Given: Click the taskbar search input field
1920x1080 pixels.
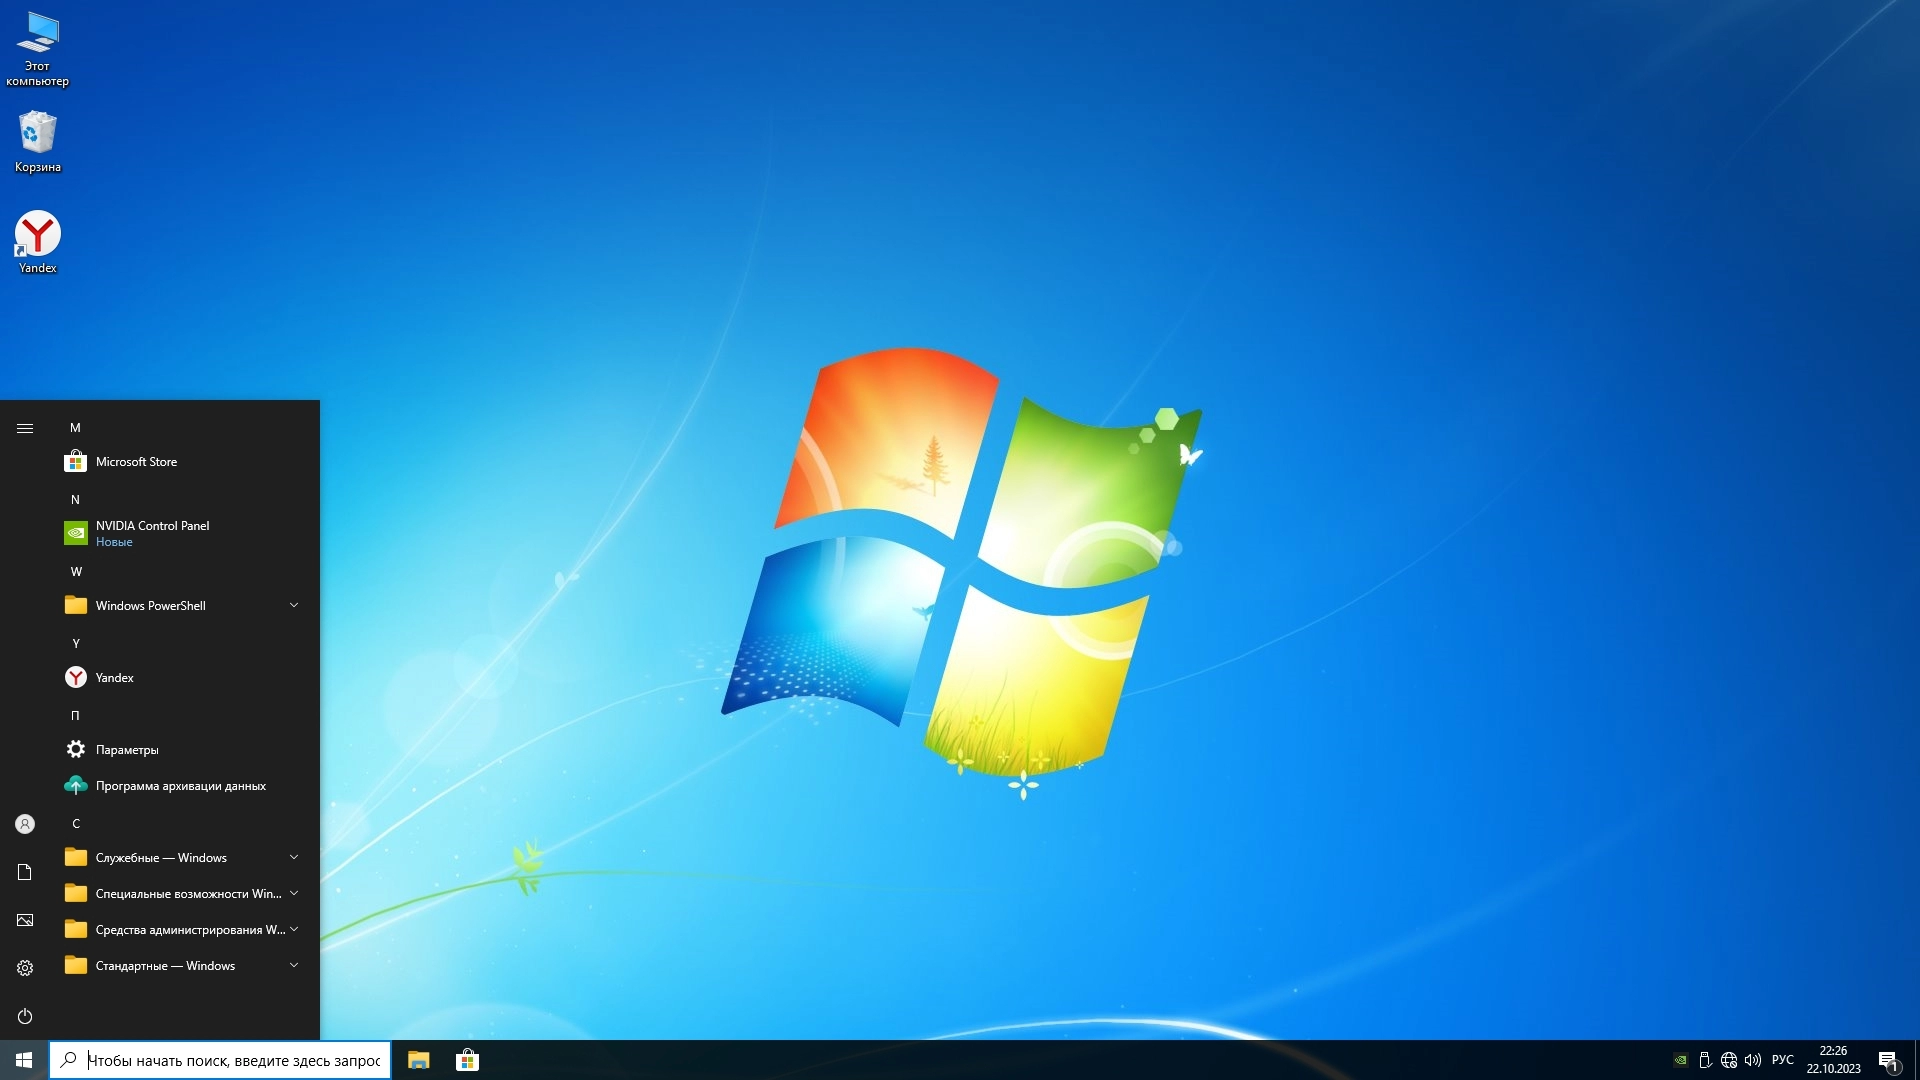Looking at the screenshot, I should [x=232, y=1060].
